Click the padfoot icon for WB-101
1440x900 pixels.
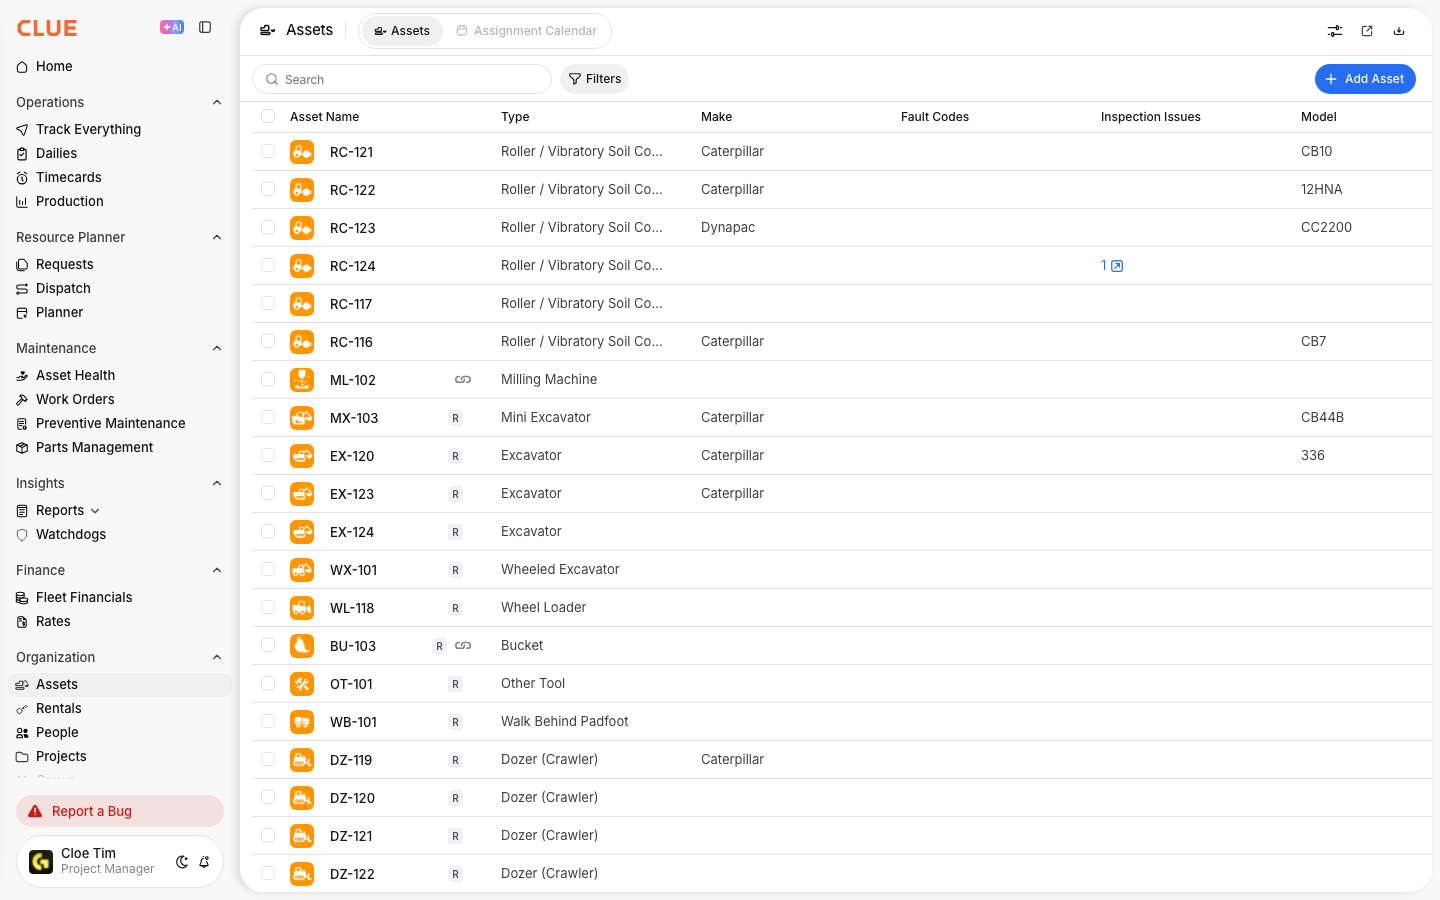(x=302, y=722)
